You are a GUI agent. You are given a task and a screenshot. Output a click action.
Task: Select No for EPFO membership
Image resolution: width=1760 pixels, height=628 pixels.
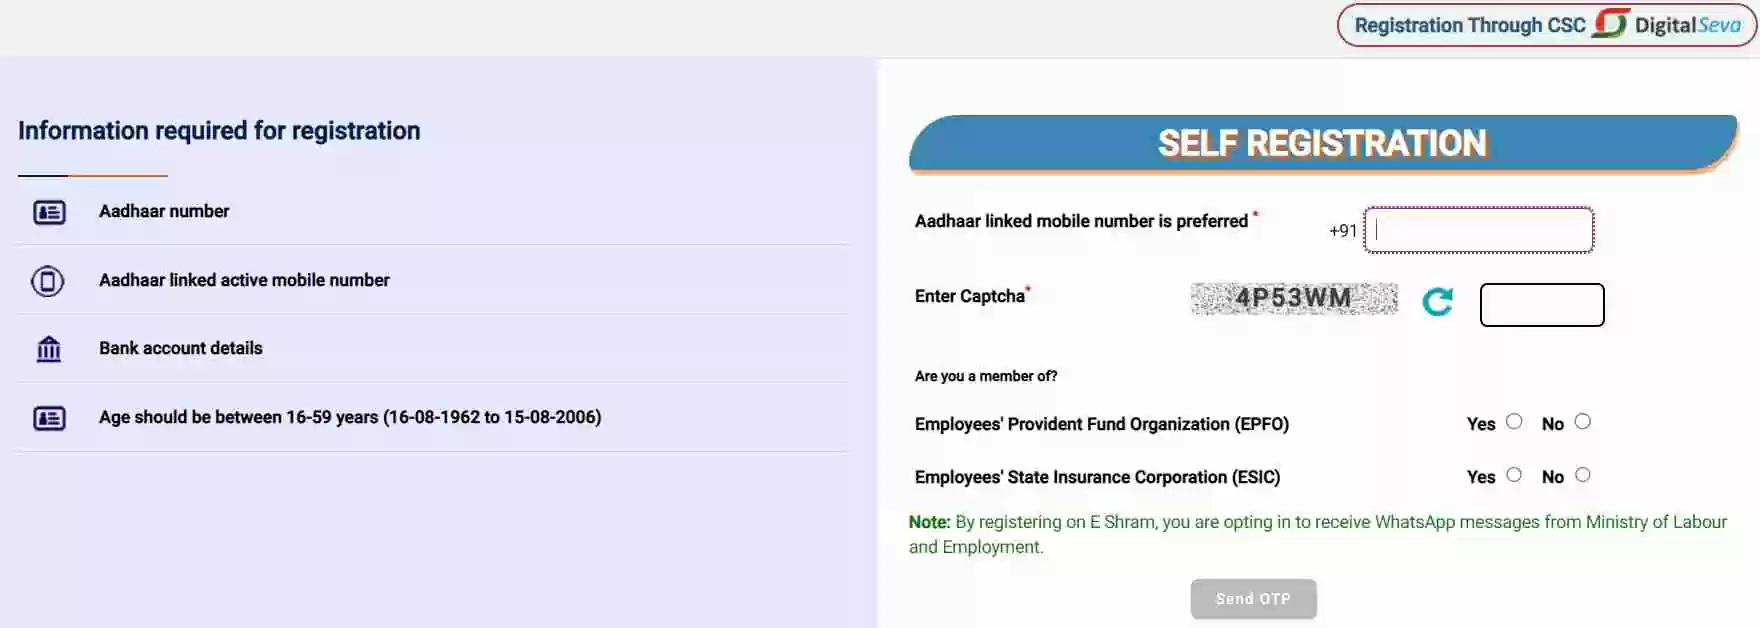pos(1582,422)
